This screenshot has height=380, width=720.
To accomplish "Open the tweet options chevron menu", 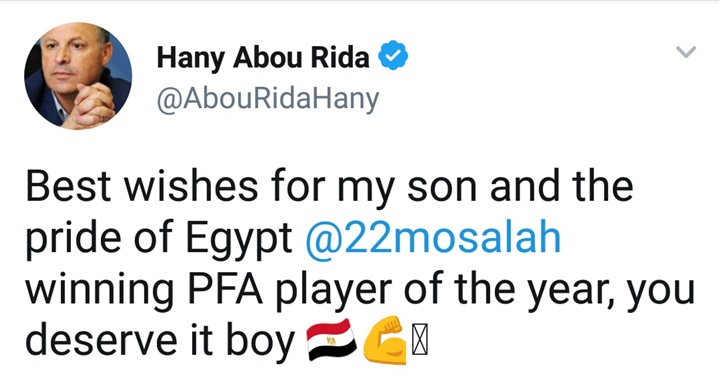I will pyautogui.click(x=686, y=51).
